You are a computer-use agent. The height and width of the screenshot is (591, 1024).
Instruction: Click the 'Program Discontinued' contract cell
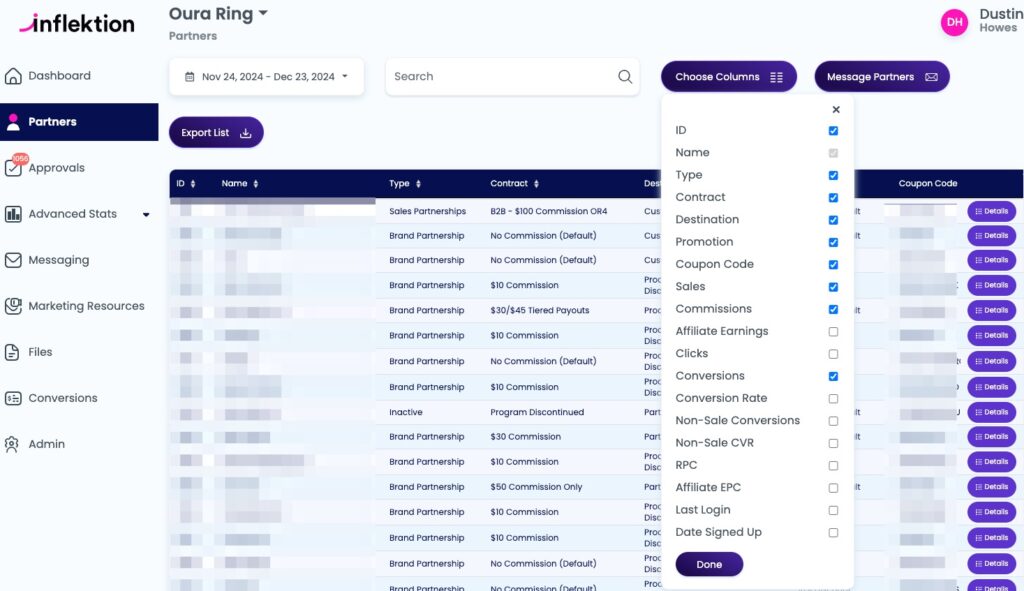click(x=537, y=412)
